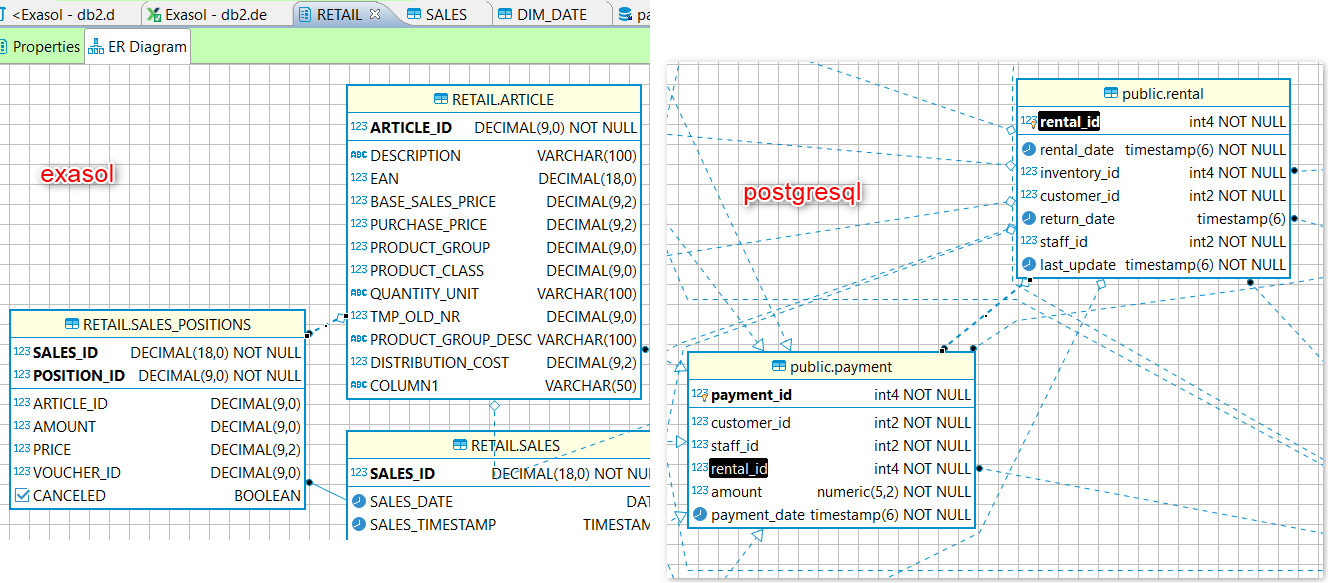Select the highlighted rental_id in public.payment

pos(737,468)
